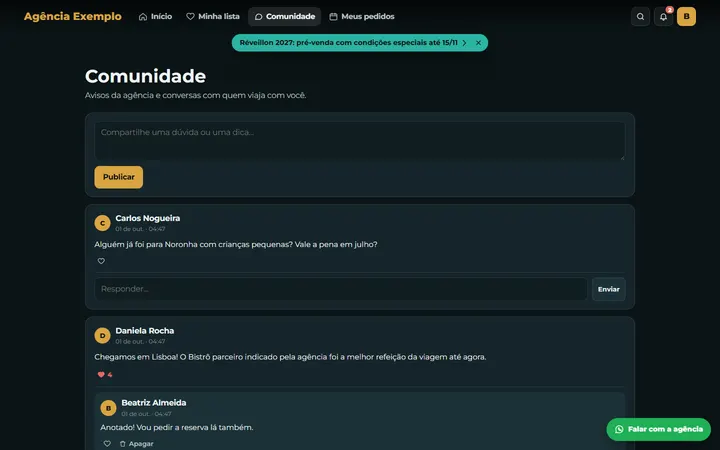Click the Agência Exemplo logo
720x450 pixels.
pos(73,17)
